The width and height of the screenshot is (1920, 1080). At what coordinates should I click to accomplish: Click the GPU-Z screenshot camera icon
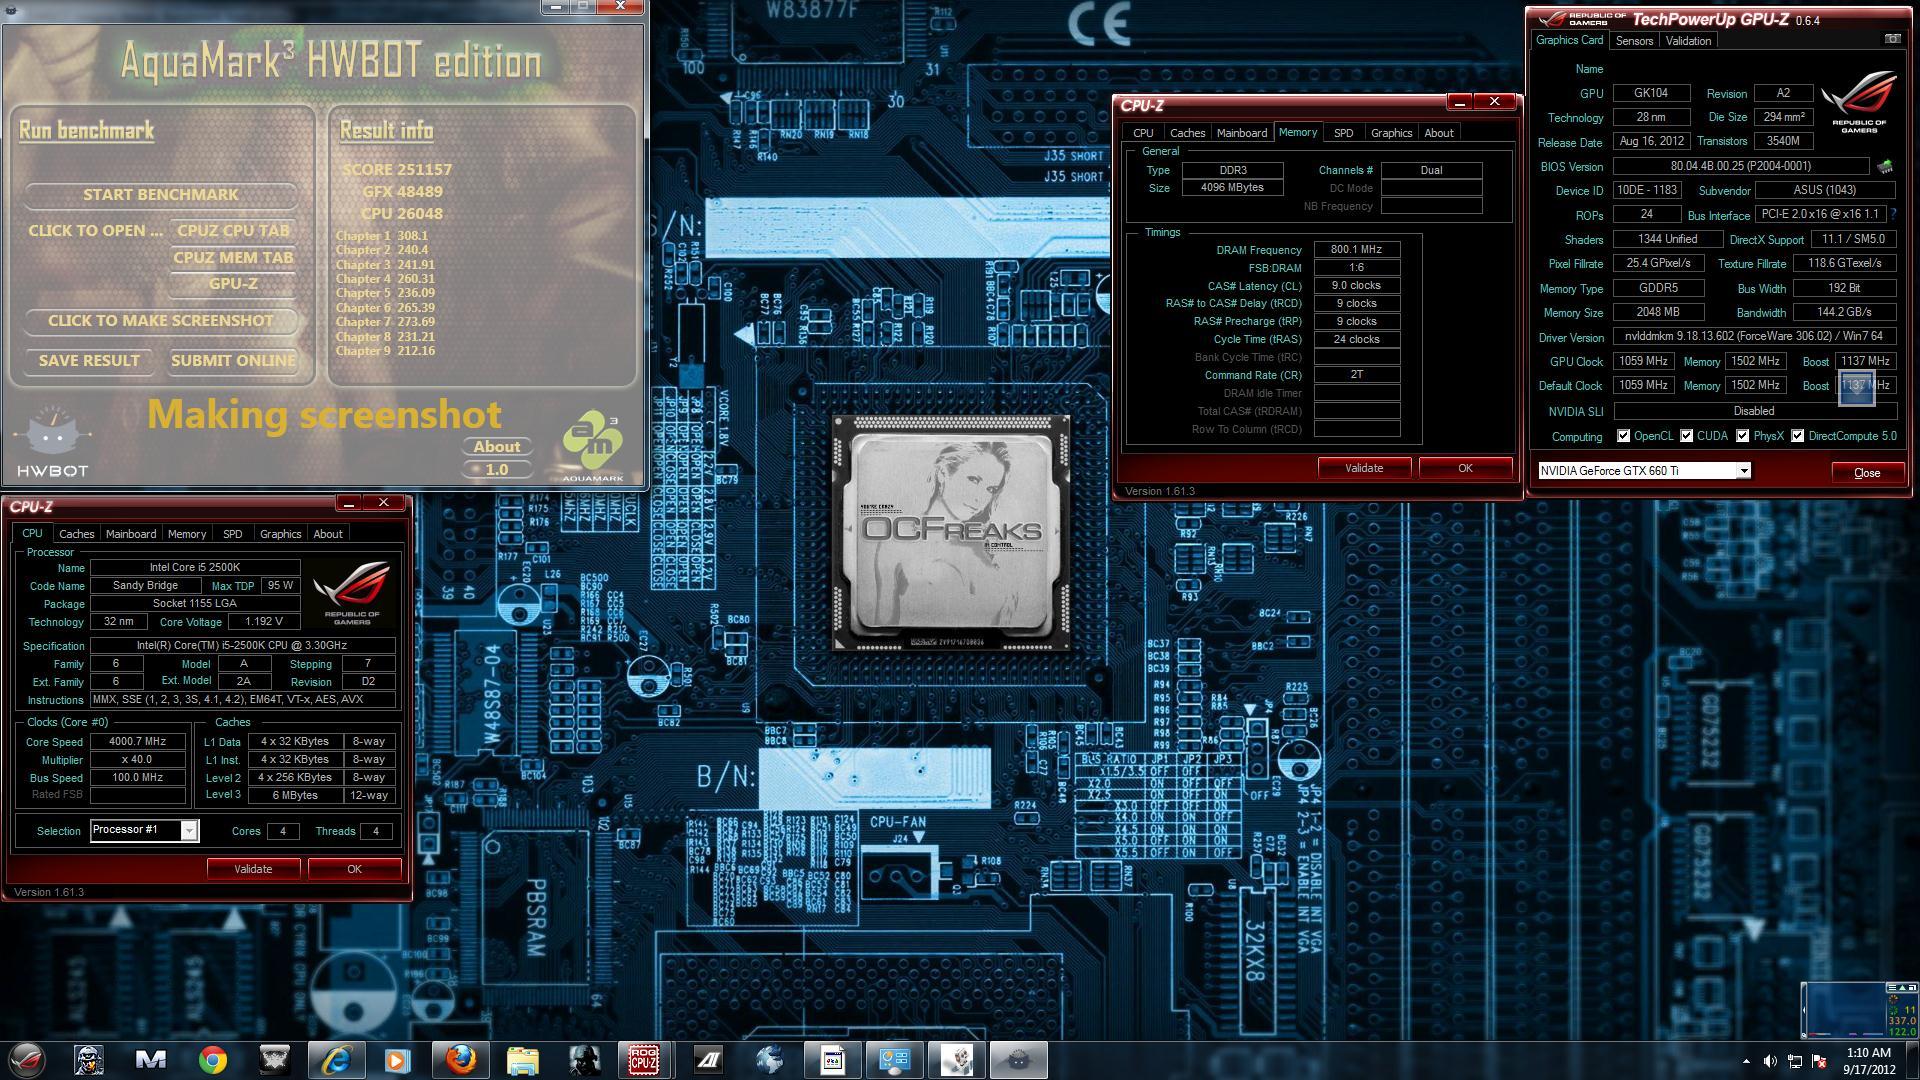coord(1892,39)
